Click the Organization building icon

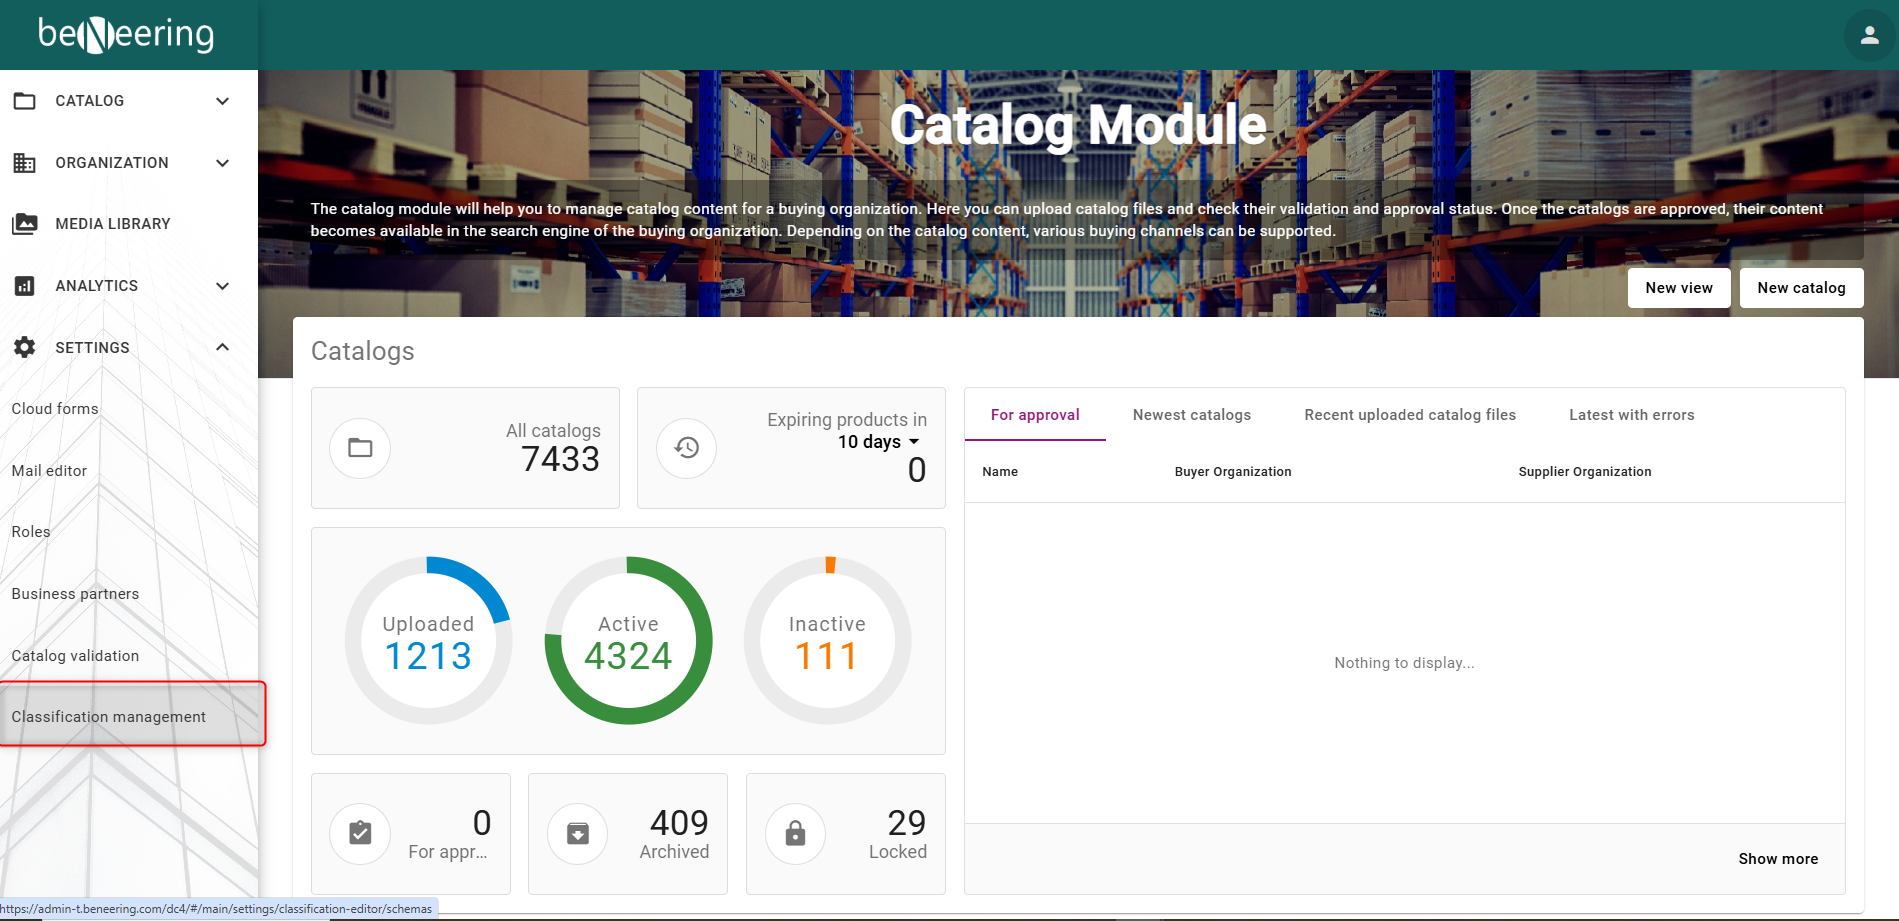coord(25,163)
